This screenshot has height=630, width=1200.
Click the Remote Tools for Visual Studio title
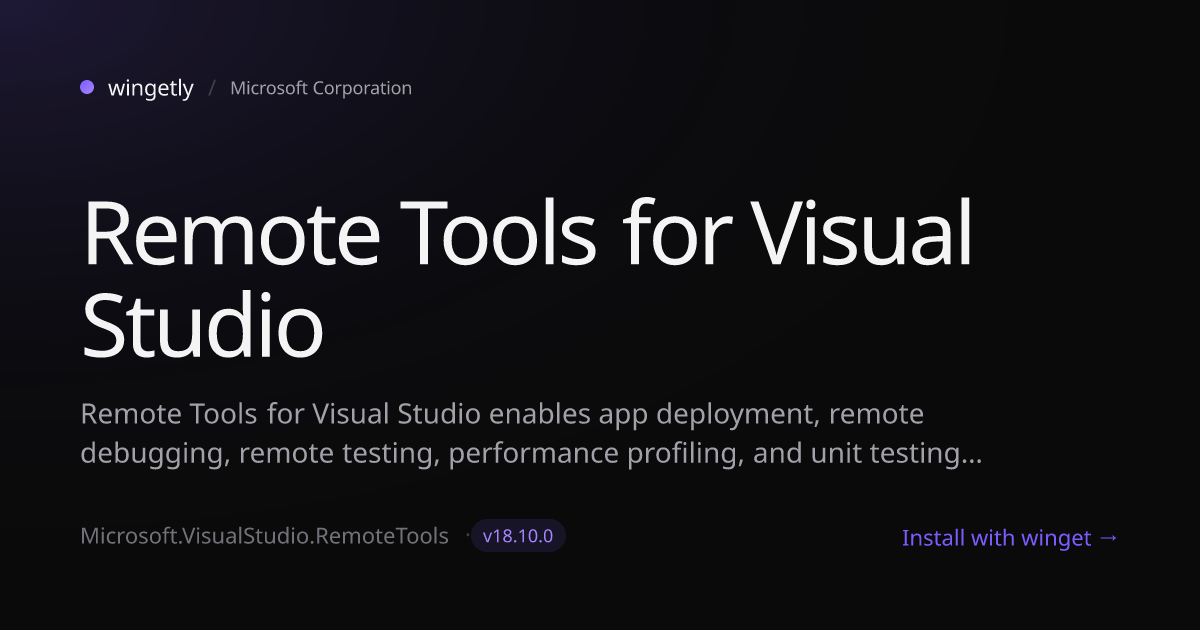click(x=527, y=279)
